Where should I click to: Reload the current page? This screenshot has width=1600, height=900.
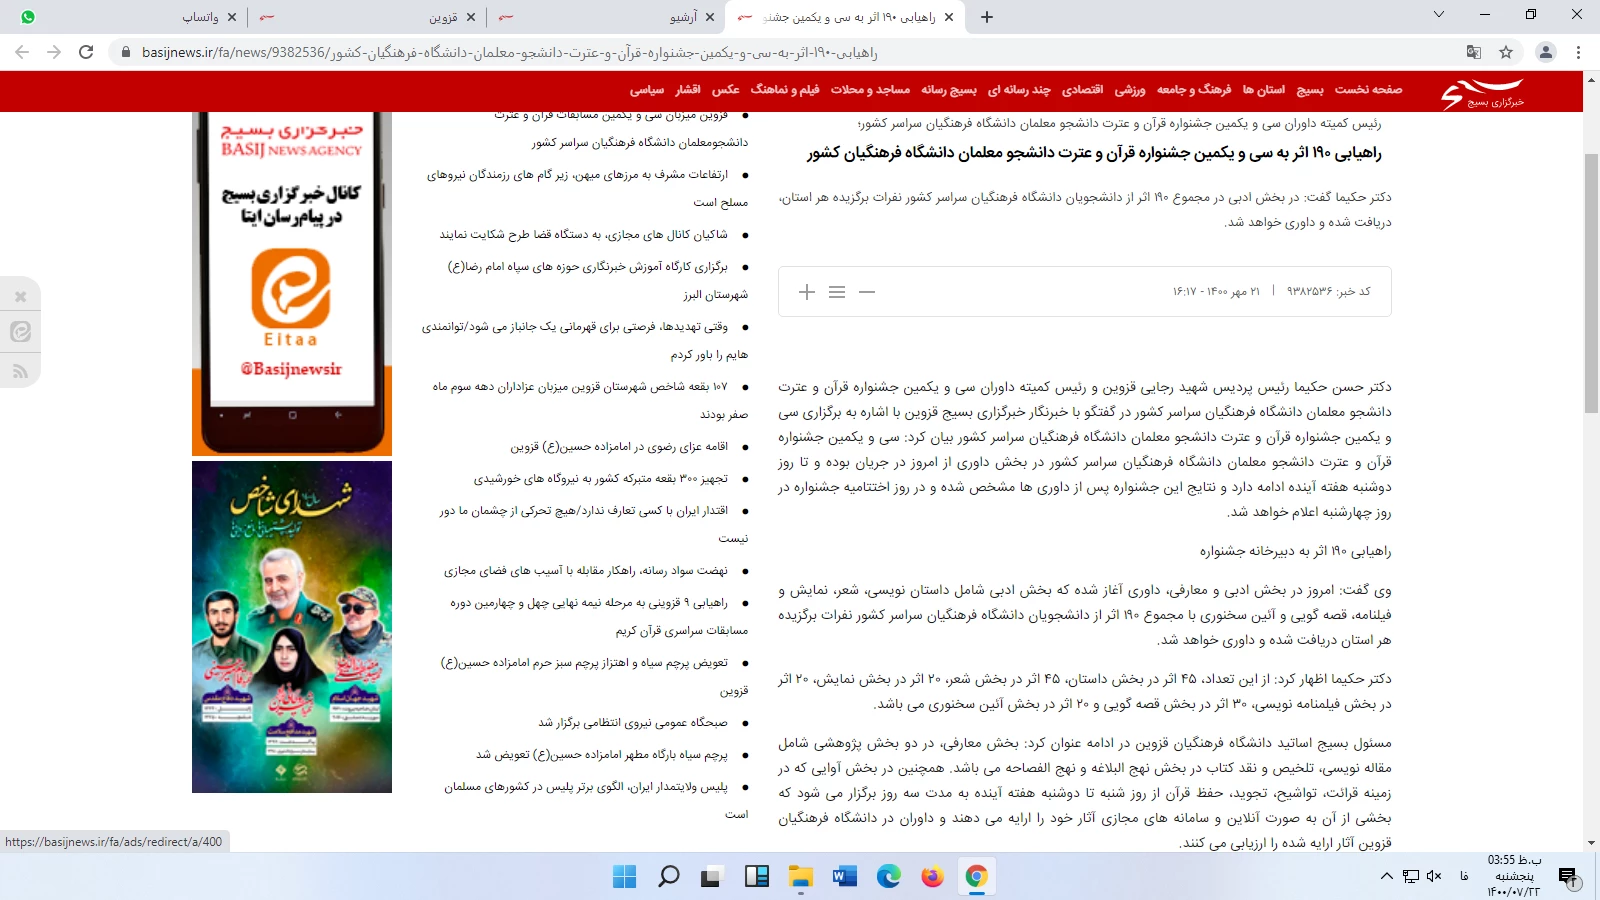(x=86, y=52)
